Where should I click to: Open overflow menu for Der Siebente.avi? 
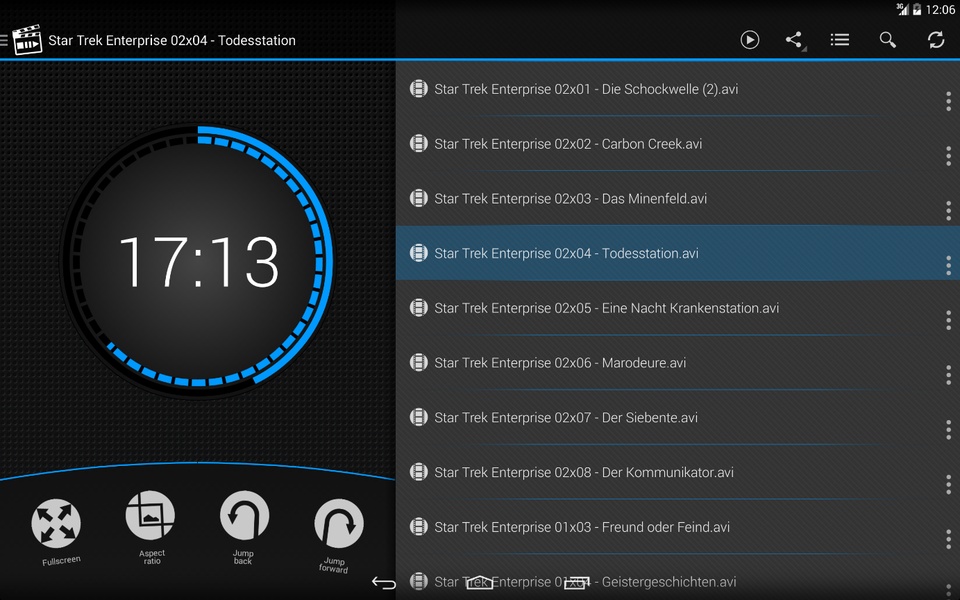tap(948, 430)
